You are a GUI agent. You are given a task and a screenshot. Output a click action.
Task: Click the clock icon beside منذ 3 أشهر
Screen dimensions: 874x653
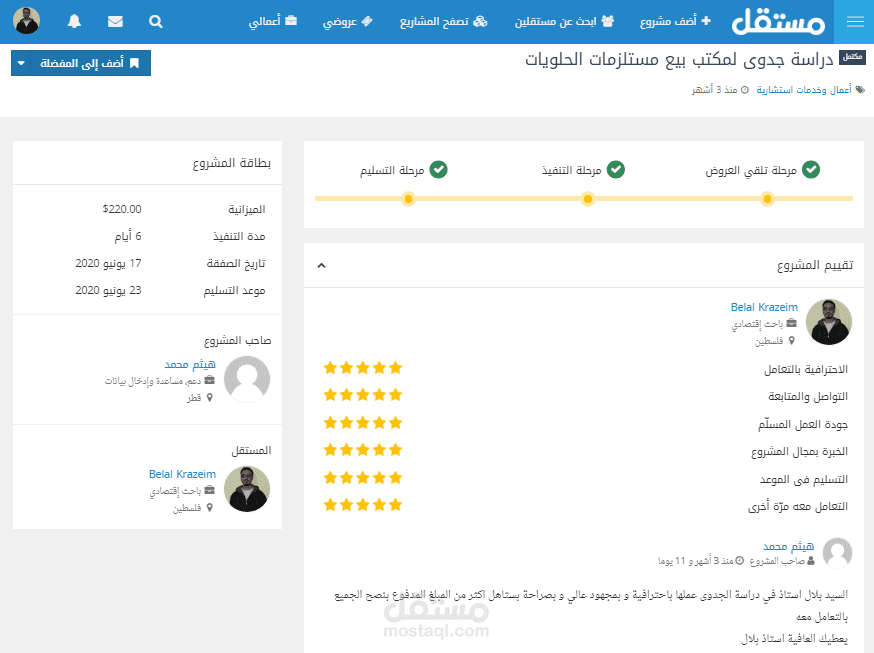(745, 90)
